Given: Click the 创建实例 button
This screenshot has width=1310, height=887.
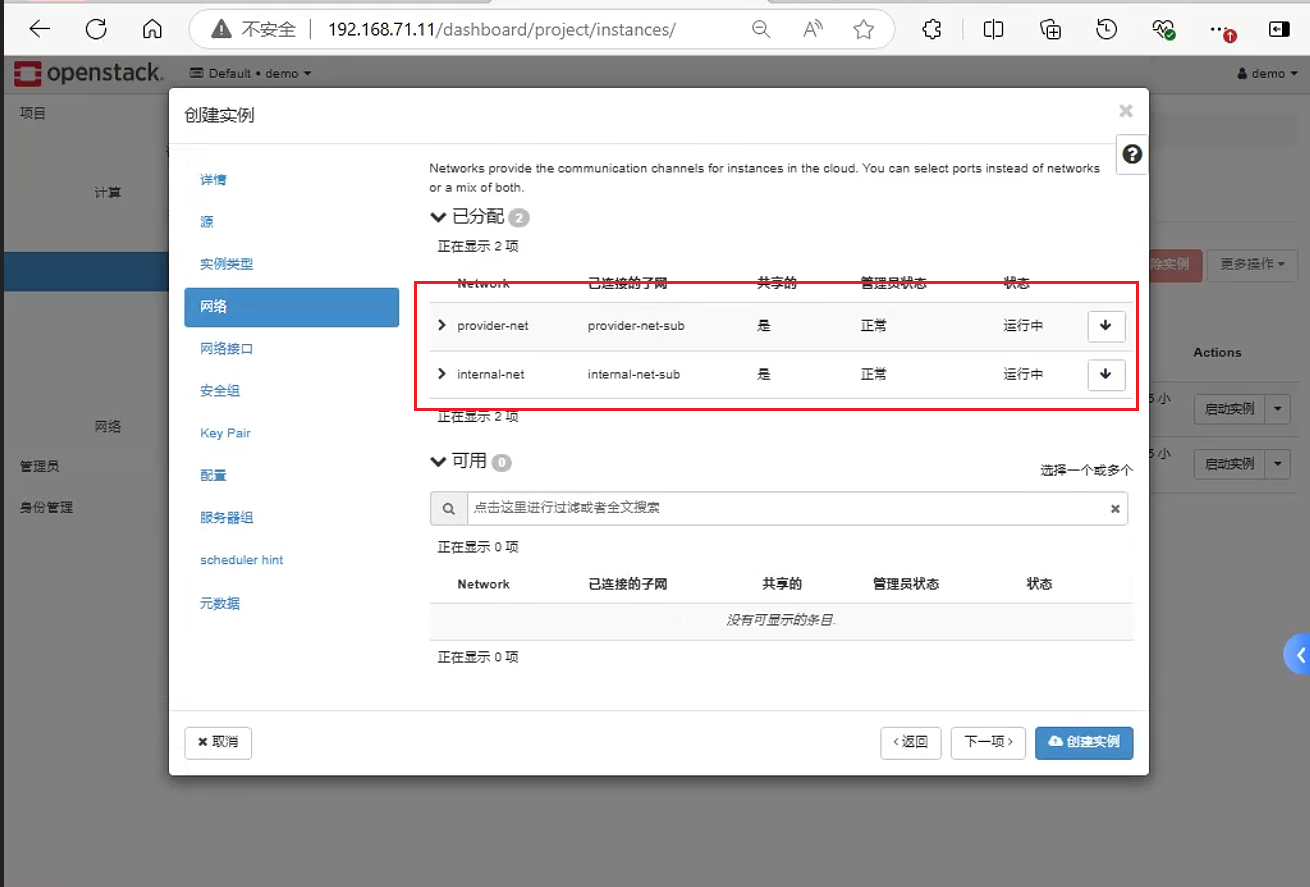Looking at the screenshot, I should coord(1084,743).
